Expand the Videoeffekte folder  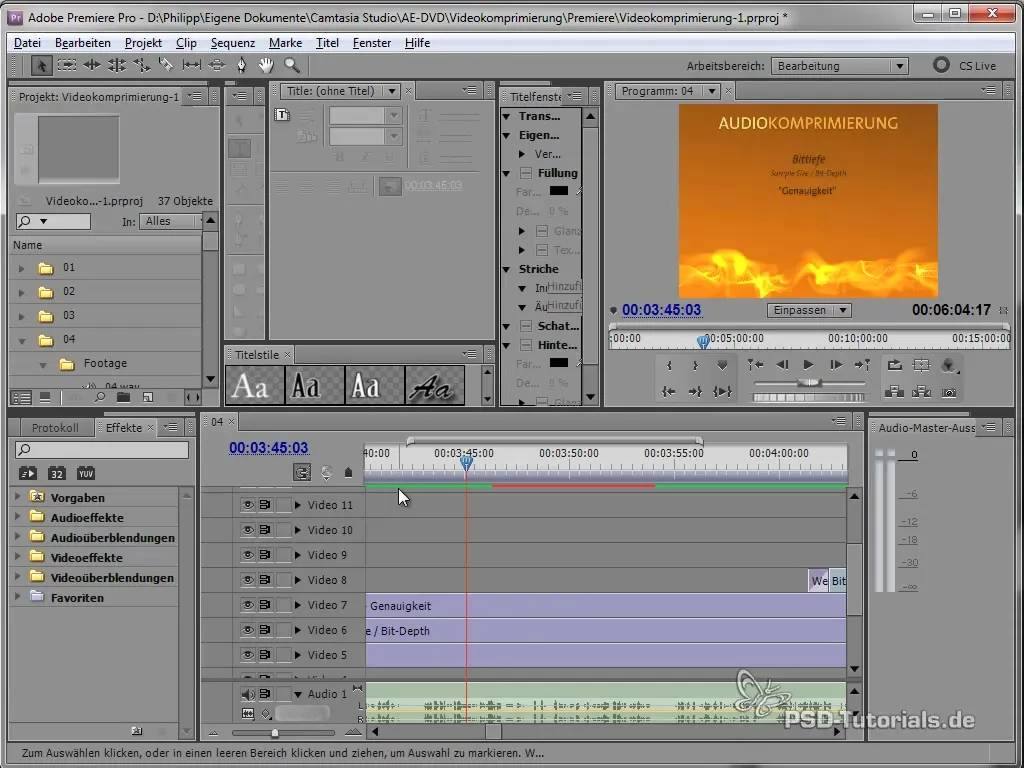click(x=18, y=557)
